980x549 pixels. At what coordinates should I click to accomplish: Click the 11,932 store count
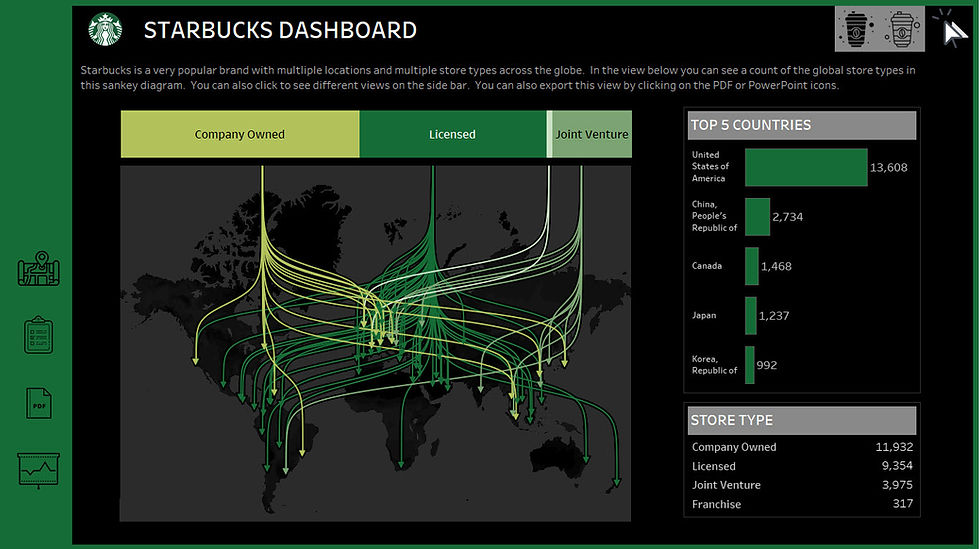tap(894, 447)
